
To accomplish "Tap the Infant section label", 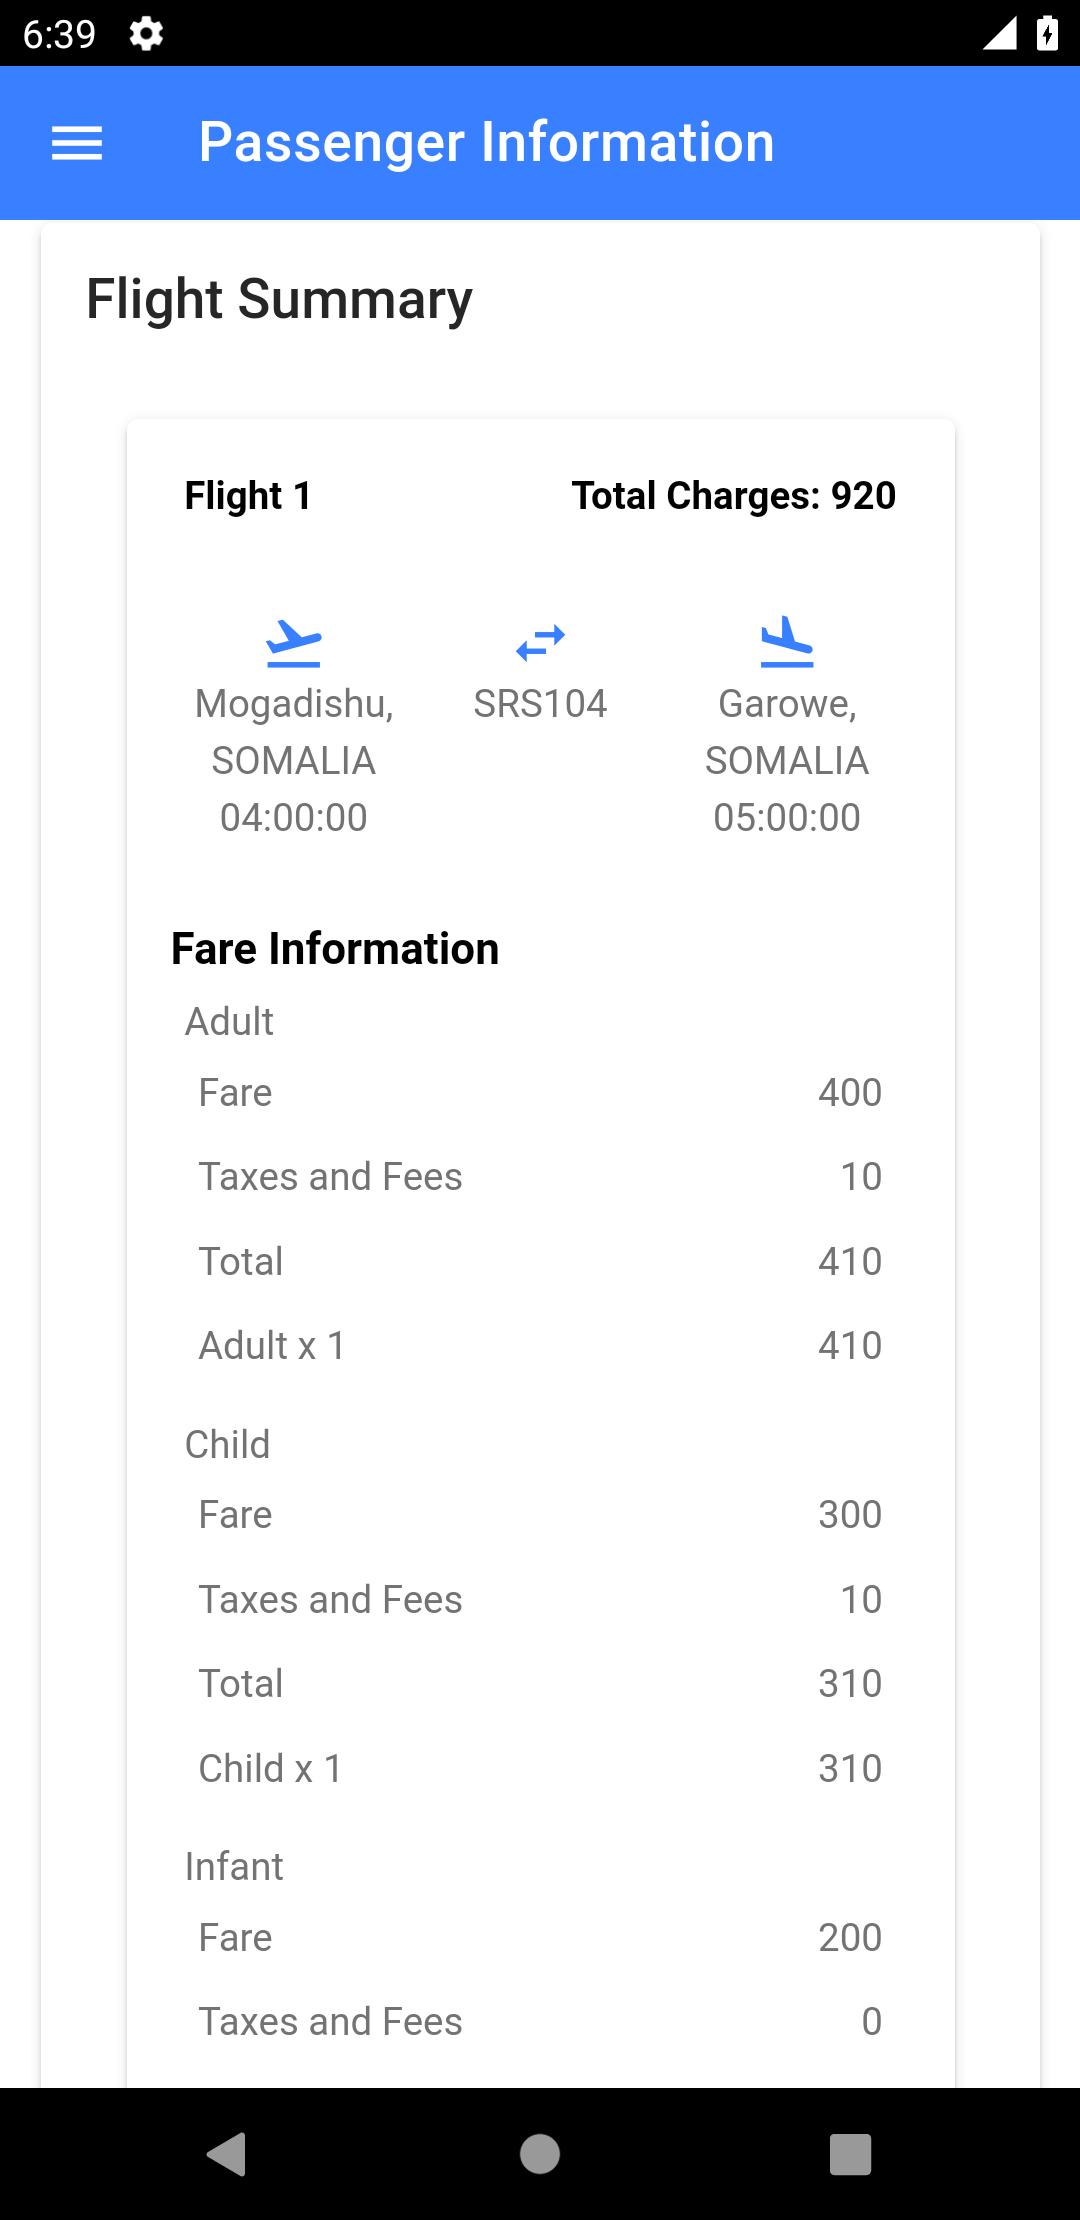I will (x=234, y=1867).
